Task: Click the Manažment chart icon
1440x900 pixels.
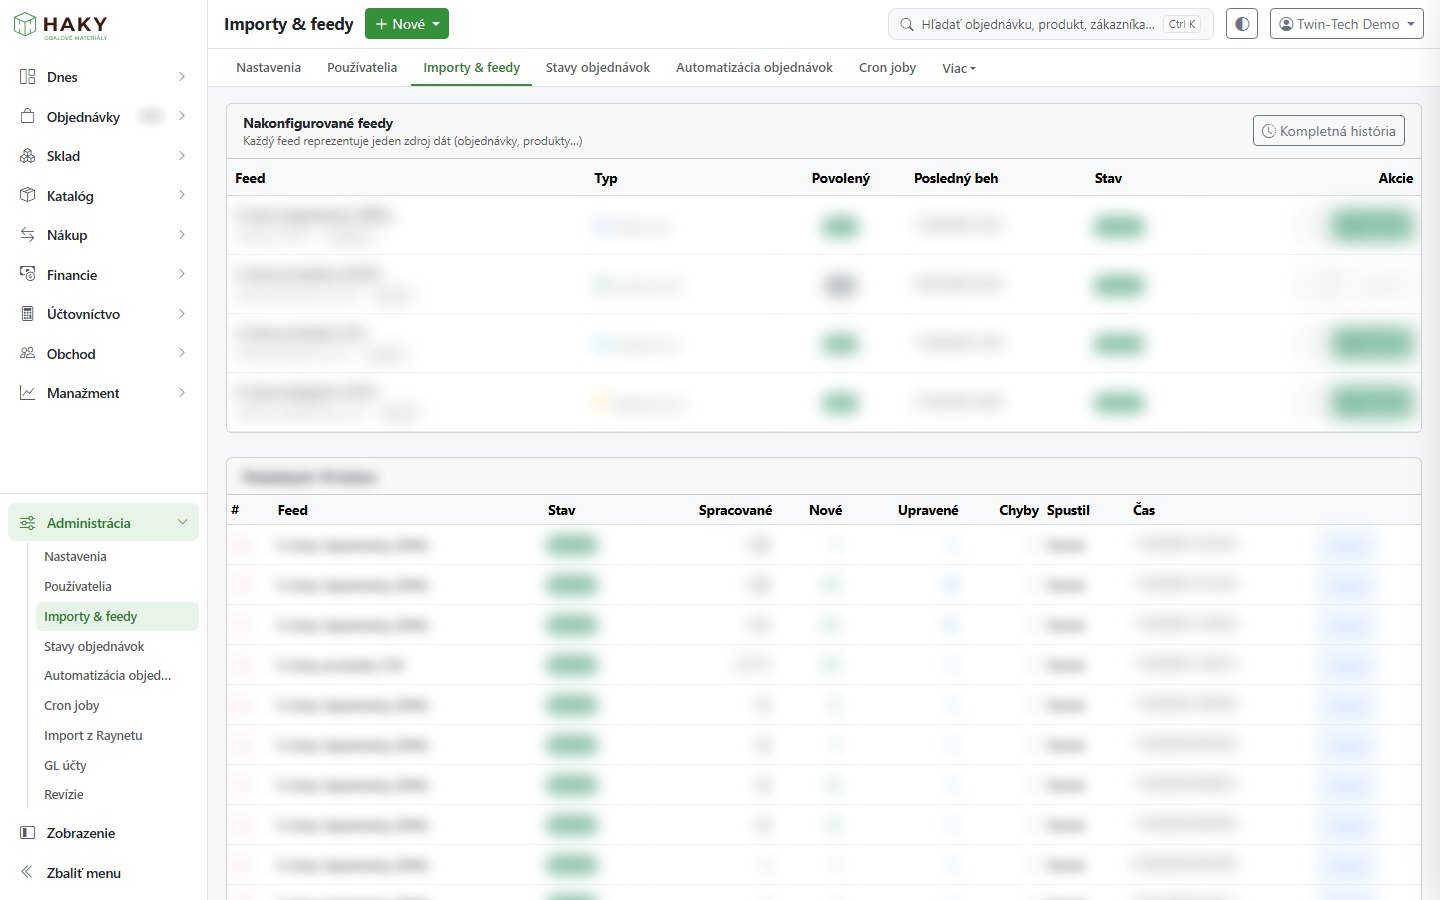Action: 28,393
